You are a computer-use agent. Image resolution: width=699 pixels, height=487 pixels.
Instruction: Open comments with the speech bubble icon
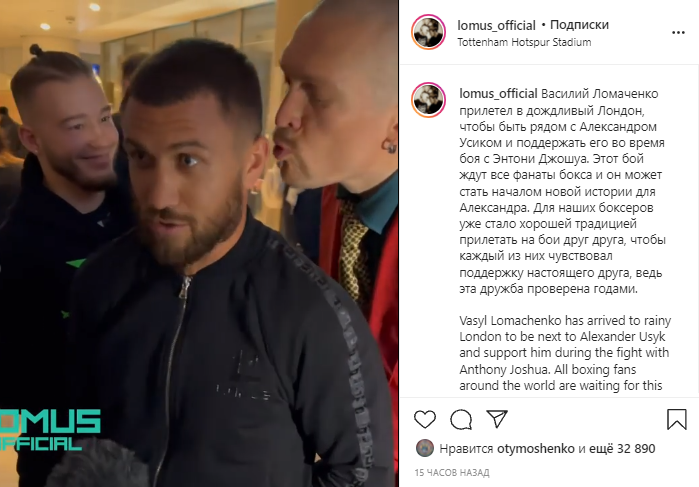[461, 419]
